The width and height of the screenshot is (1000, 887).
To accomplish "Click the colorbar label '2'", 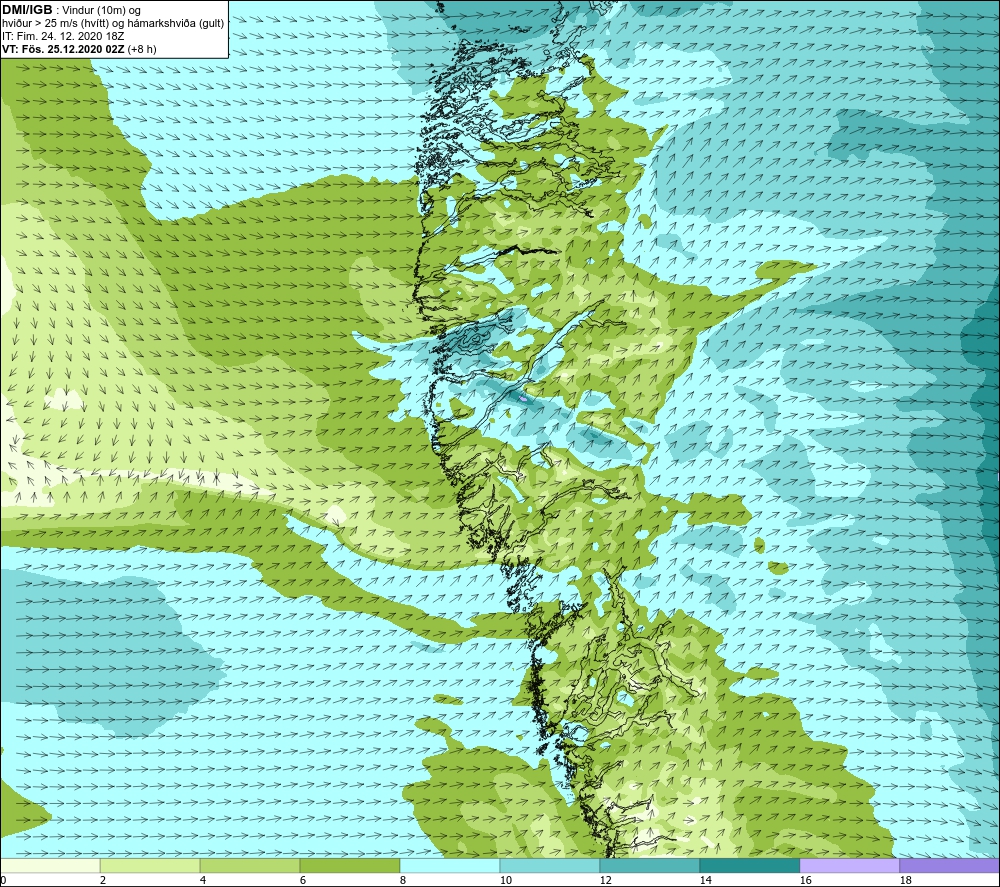I will pos(103,881).
